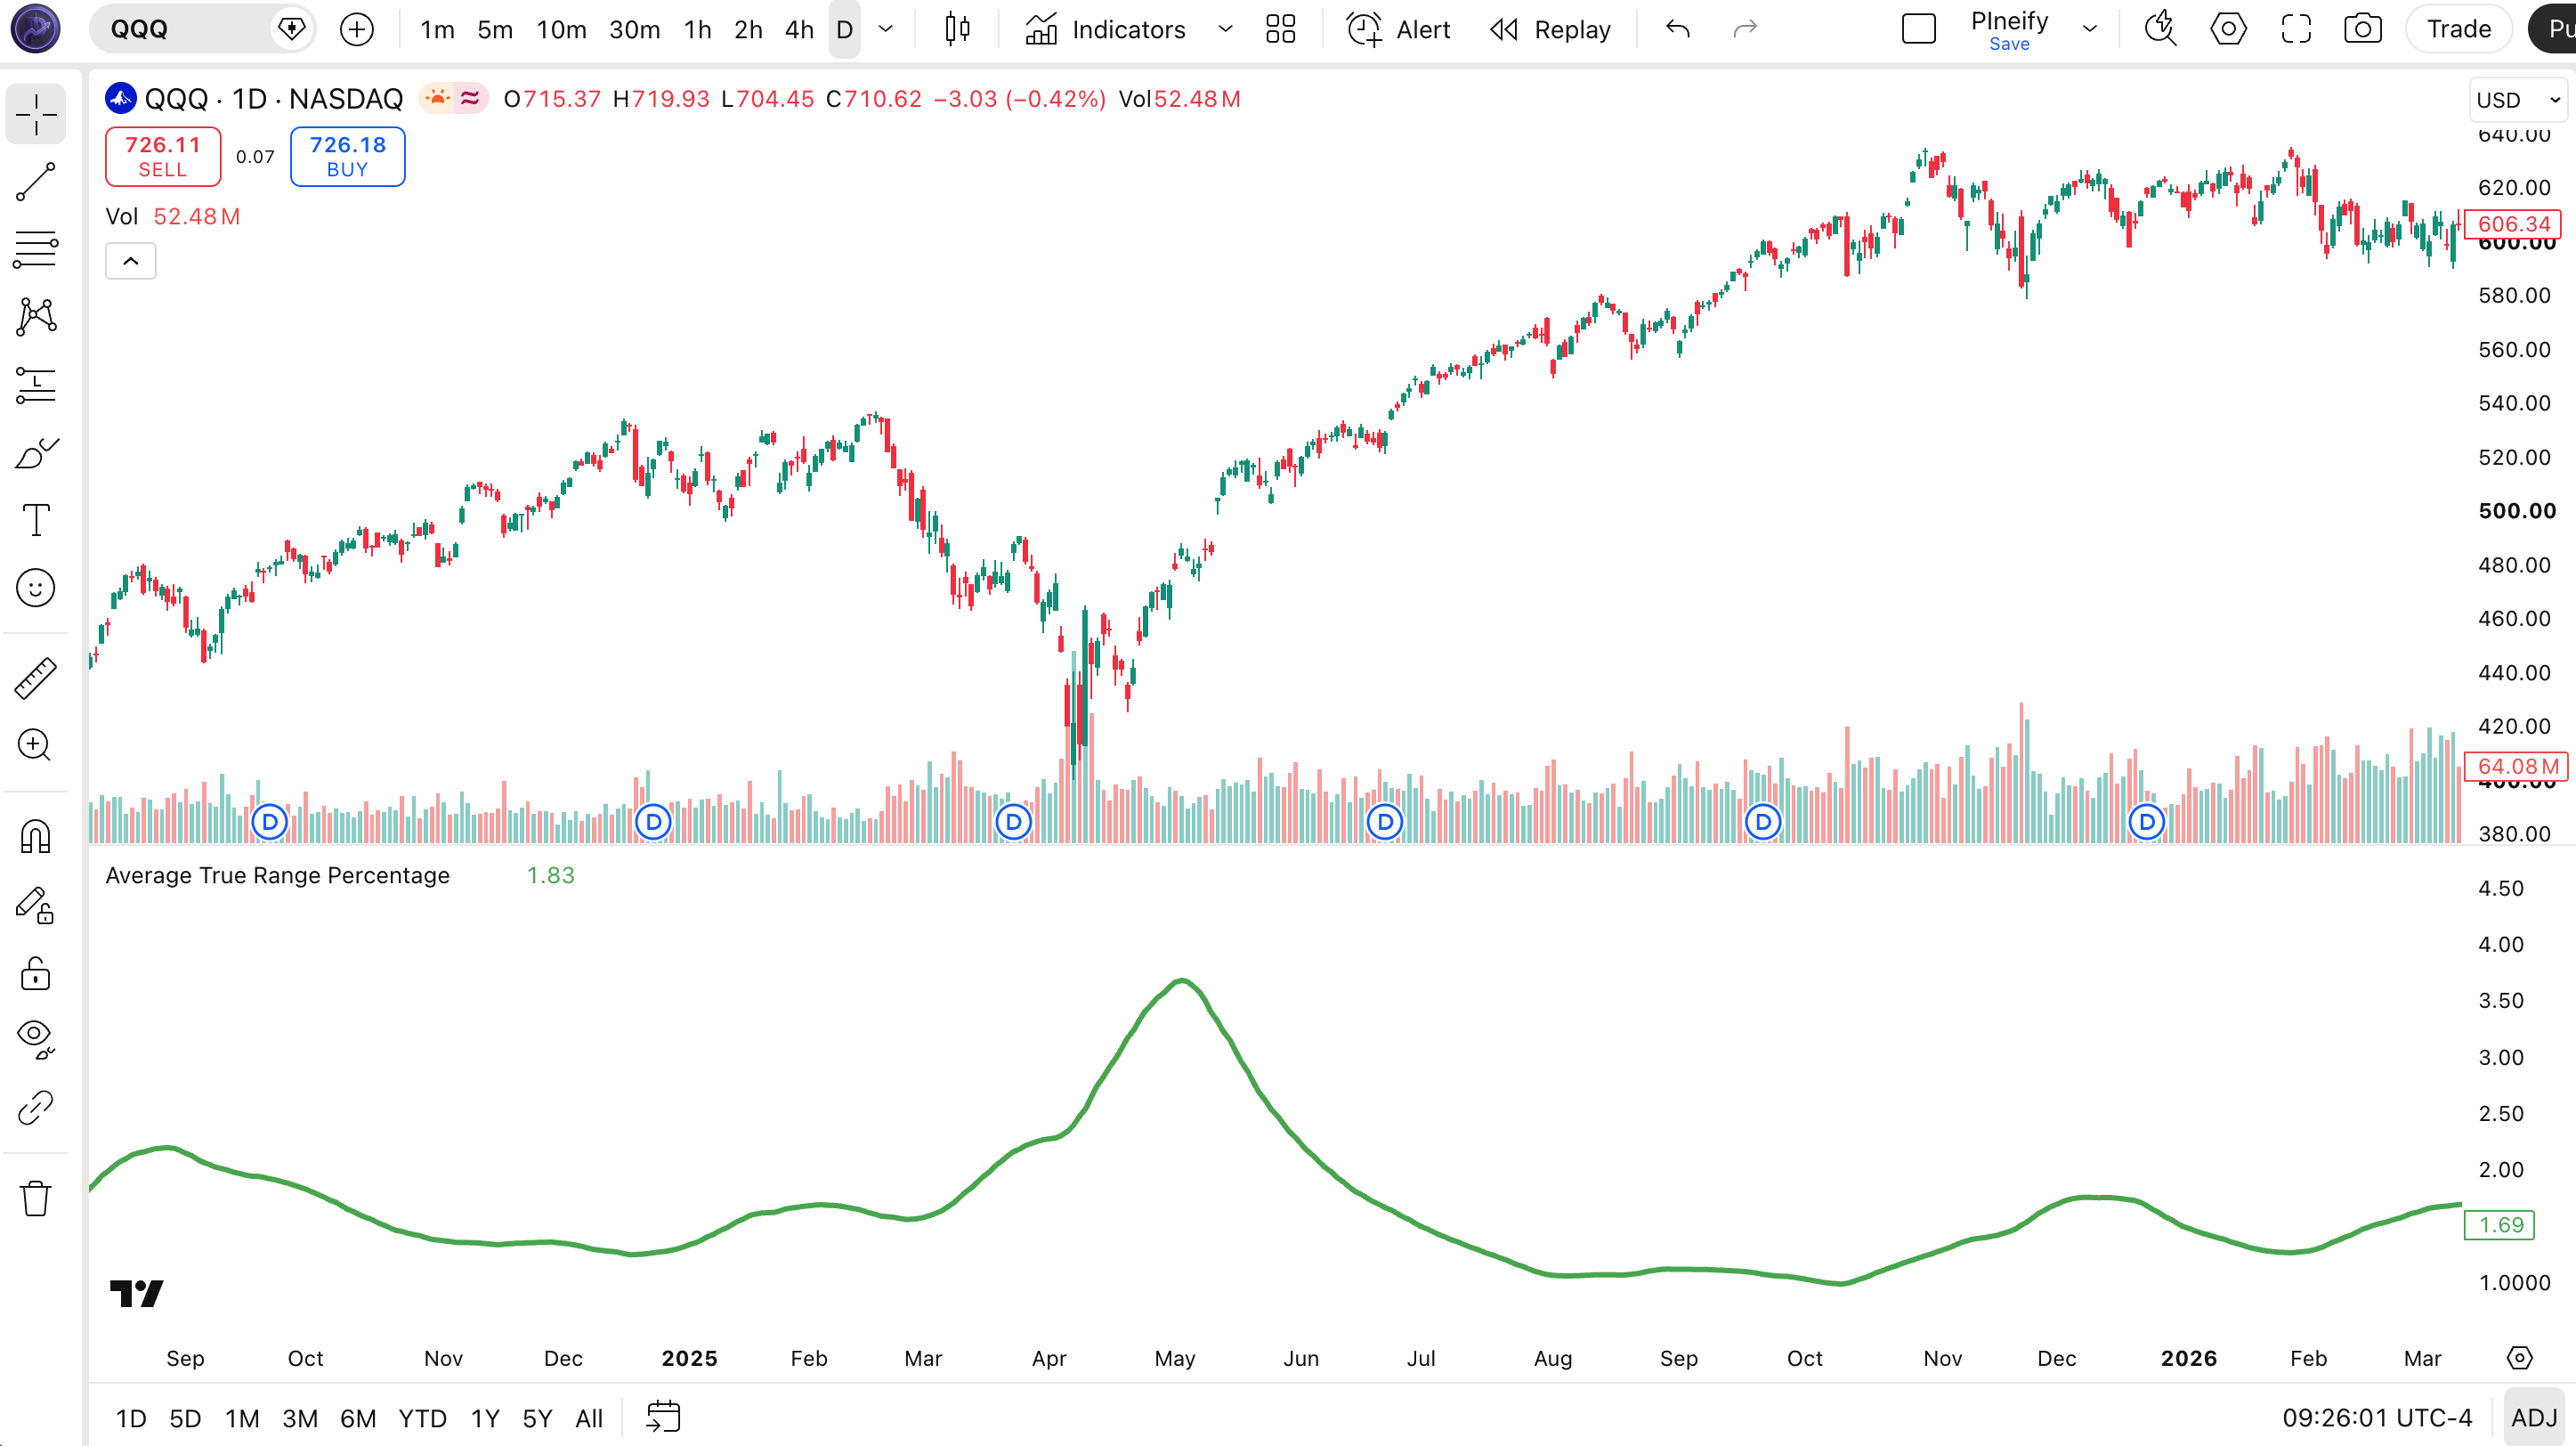Image resolution: width=2576 pixels, height=1446 pixels.
Task: Set the range to All
Action: point(589,1418)
